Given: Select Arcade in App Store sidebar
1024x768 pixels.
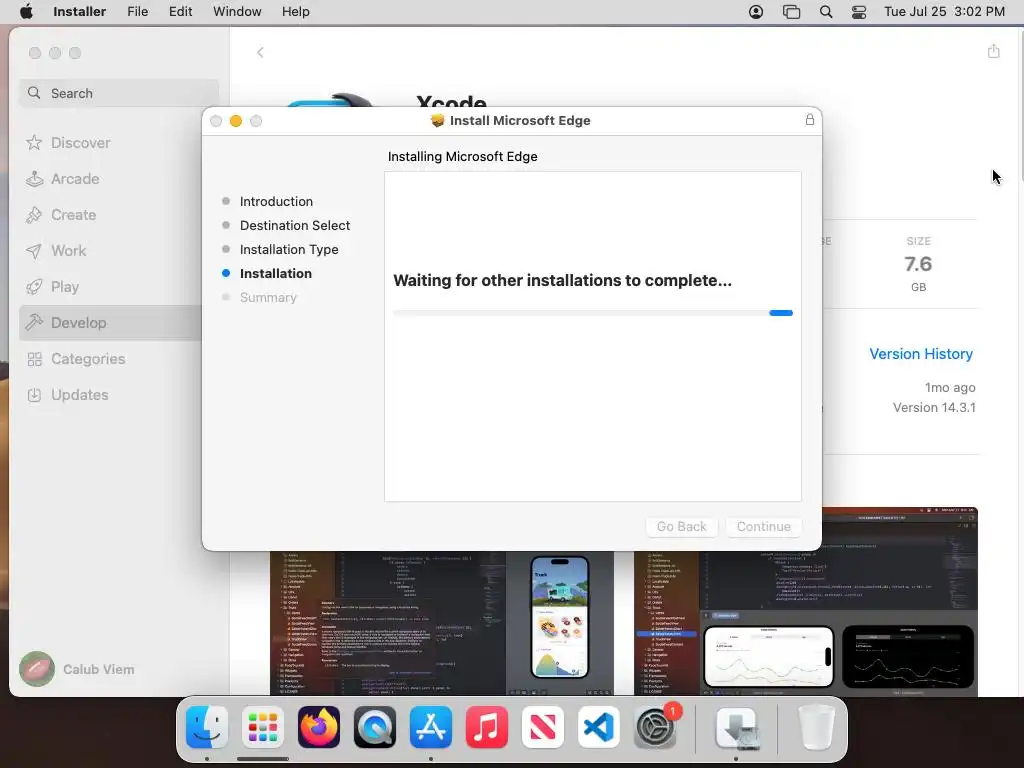Looking at the screenshot, I should (112, 179).
